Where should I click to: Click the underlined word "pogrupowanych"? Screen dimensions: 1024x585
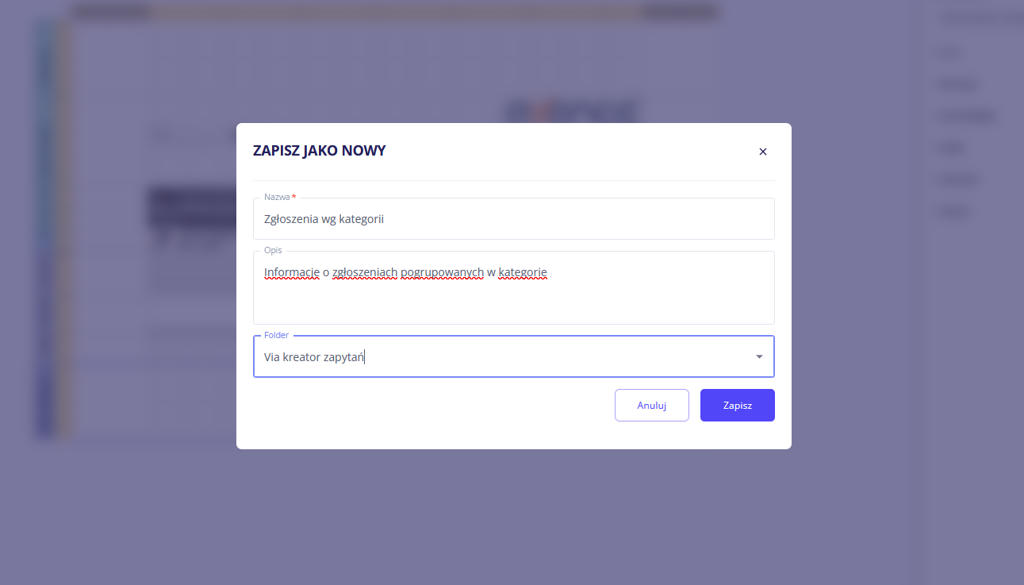[x=442, y=272]
